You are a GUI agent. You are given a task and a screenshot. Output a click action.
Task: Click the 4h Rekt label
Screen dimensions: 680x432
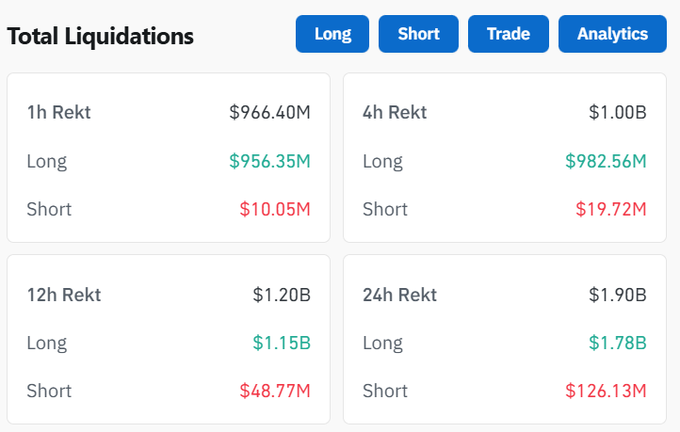(x=395, y=112)
